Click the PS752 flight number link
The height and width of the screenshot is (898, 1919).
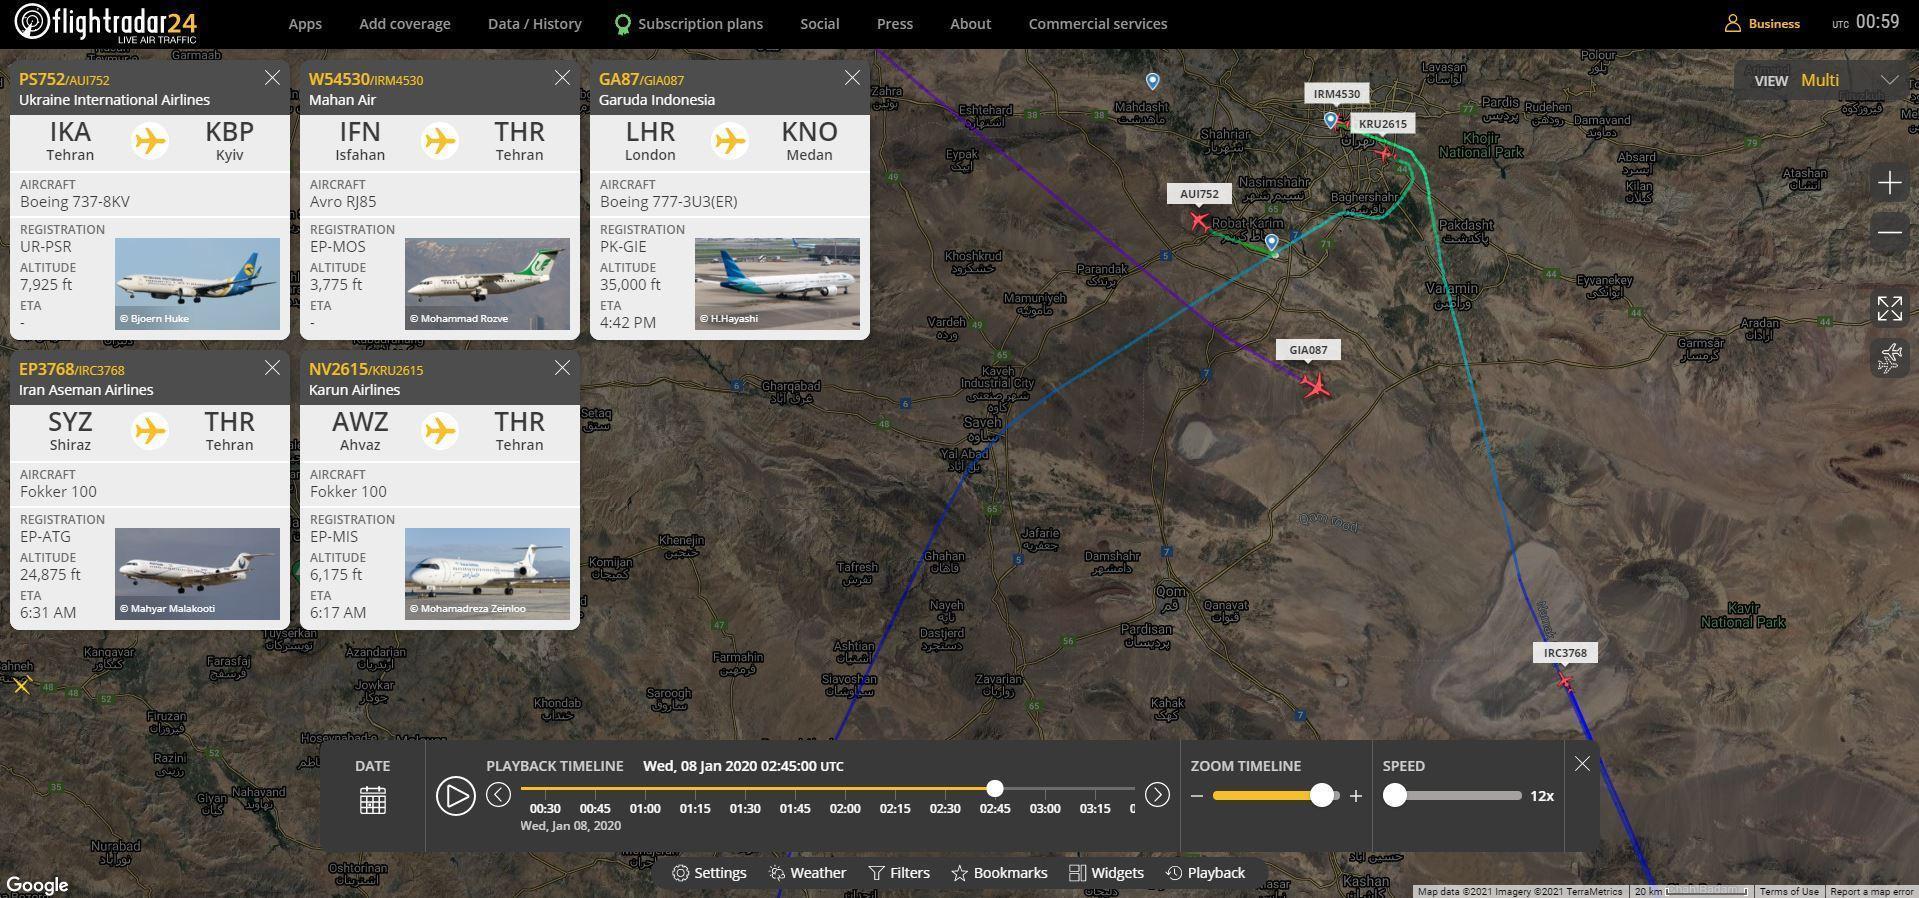42,79
